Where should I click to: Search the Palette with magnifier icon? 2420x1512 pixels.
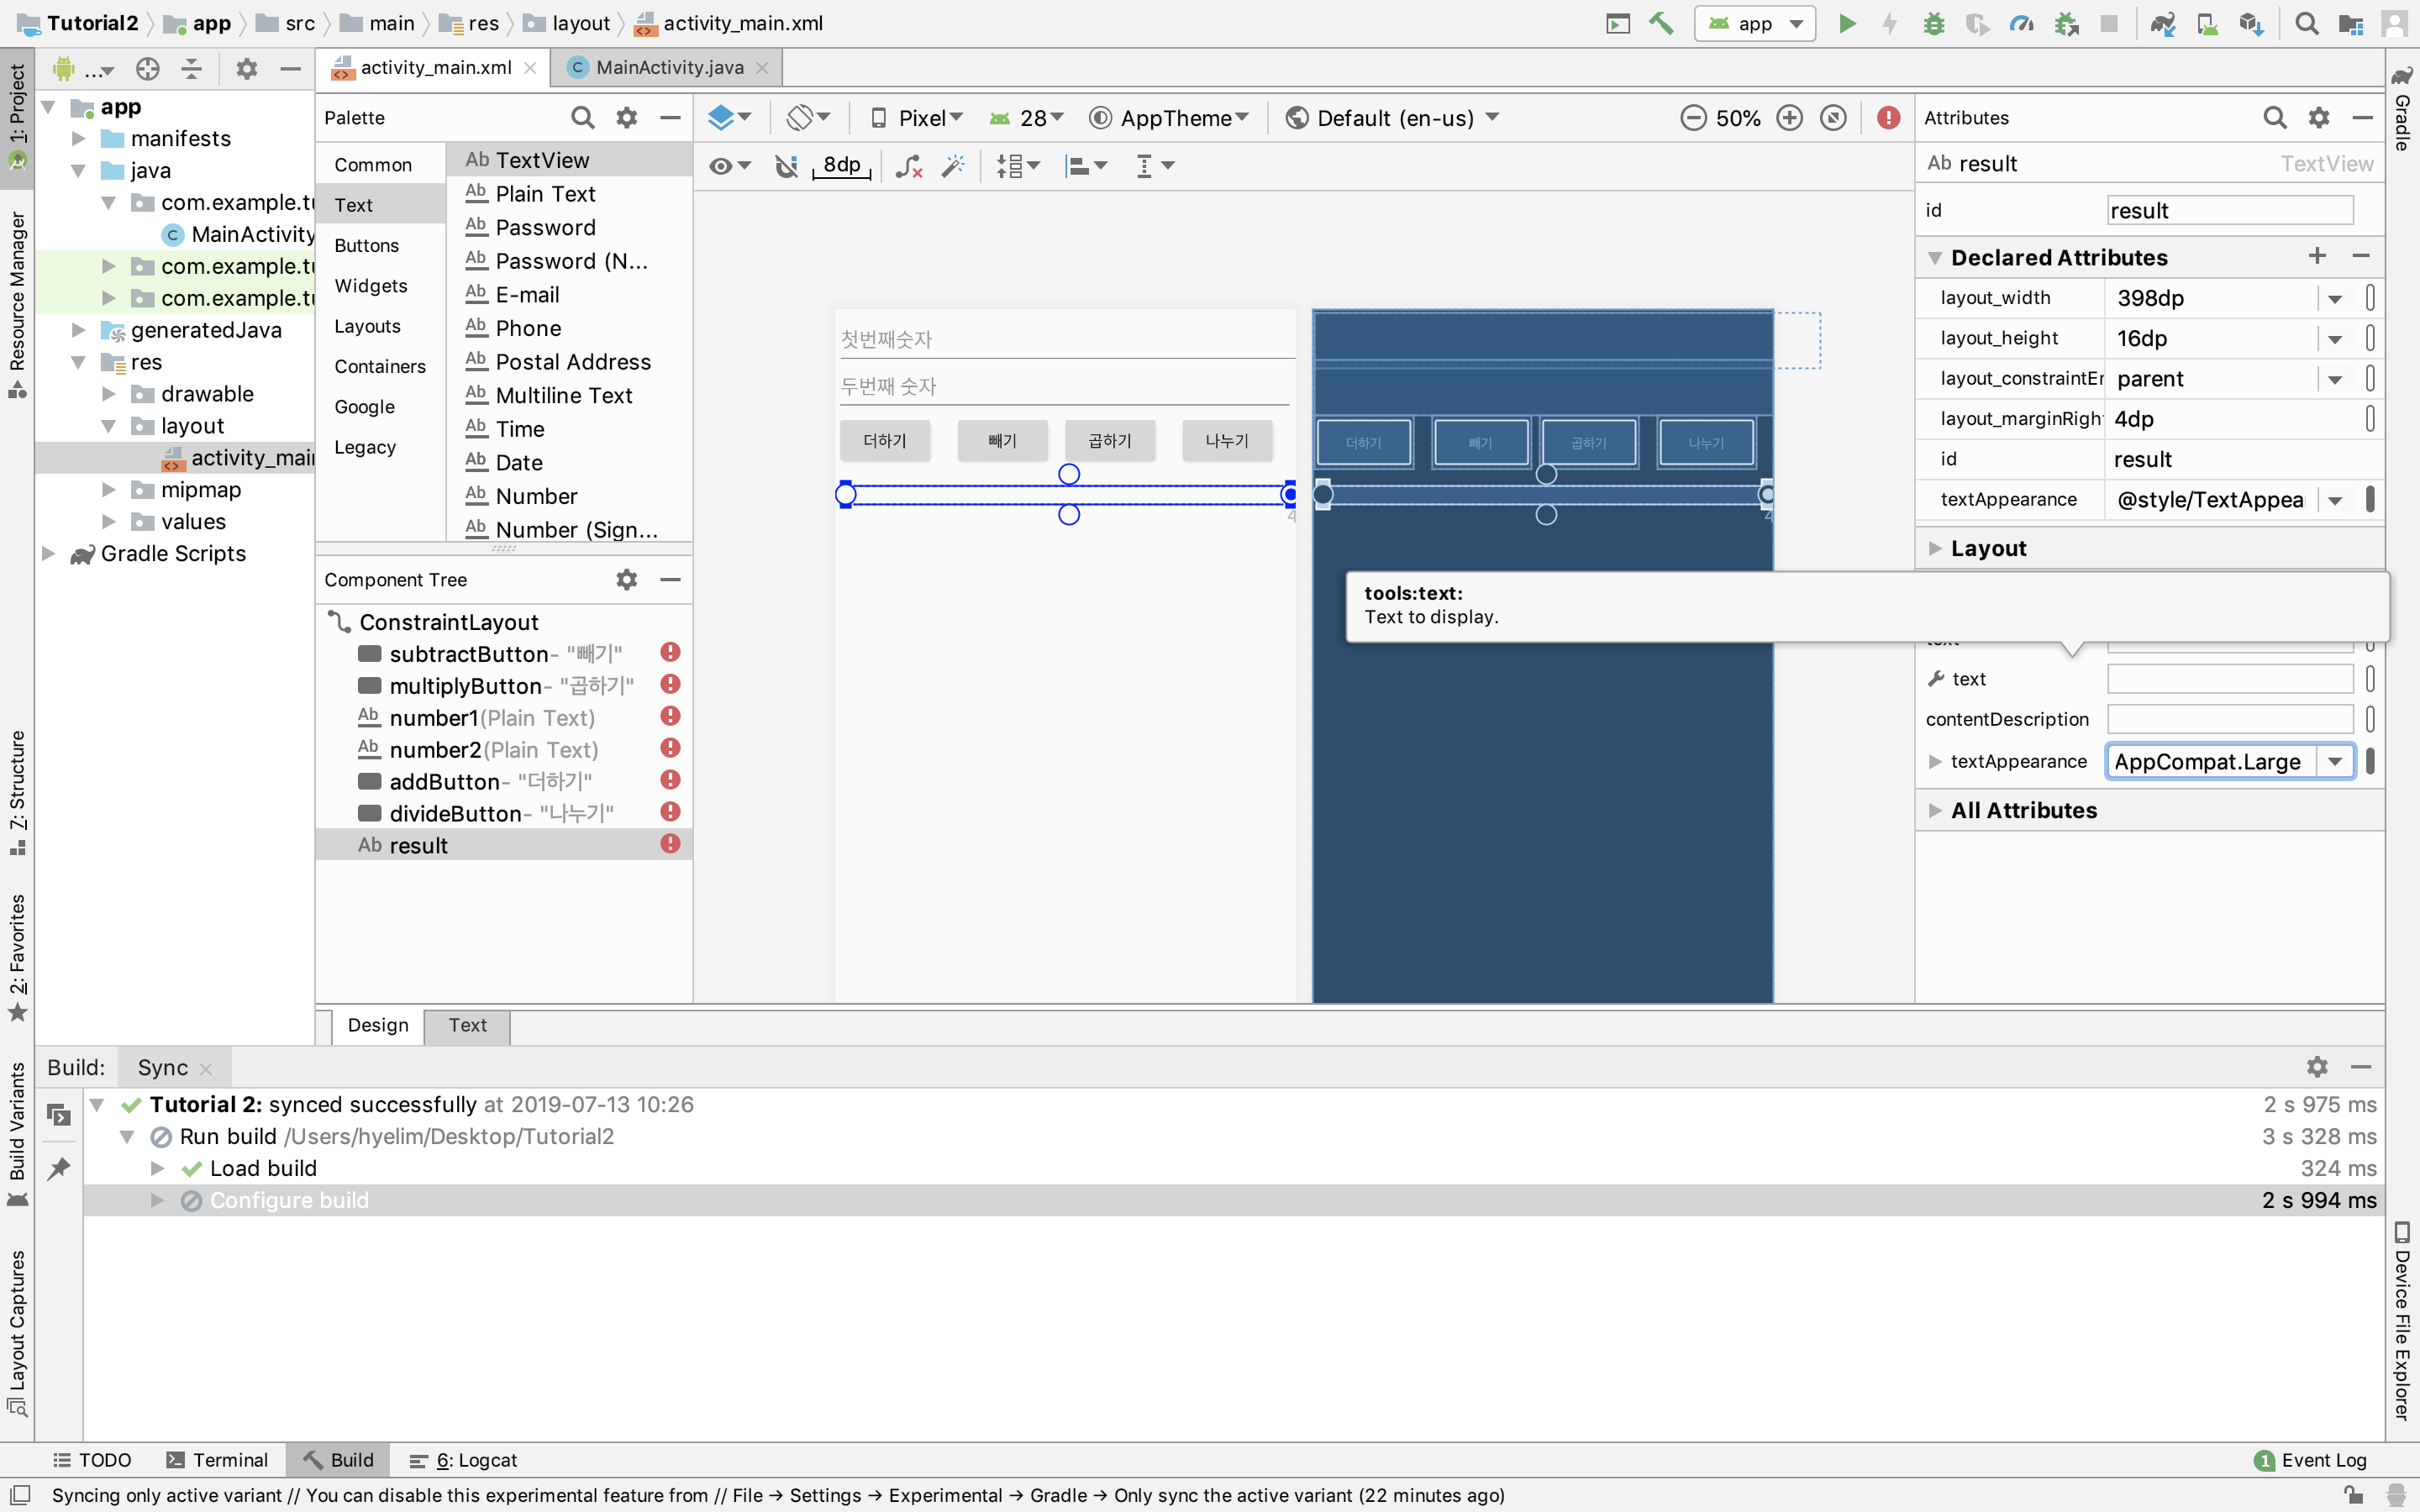pyautogui.click(x=582, y=118)
